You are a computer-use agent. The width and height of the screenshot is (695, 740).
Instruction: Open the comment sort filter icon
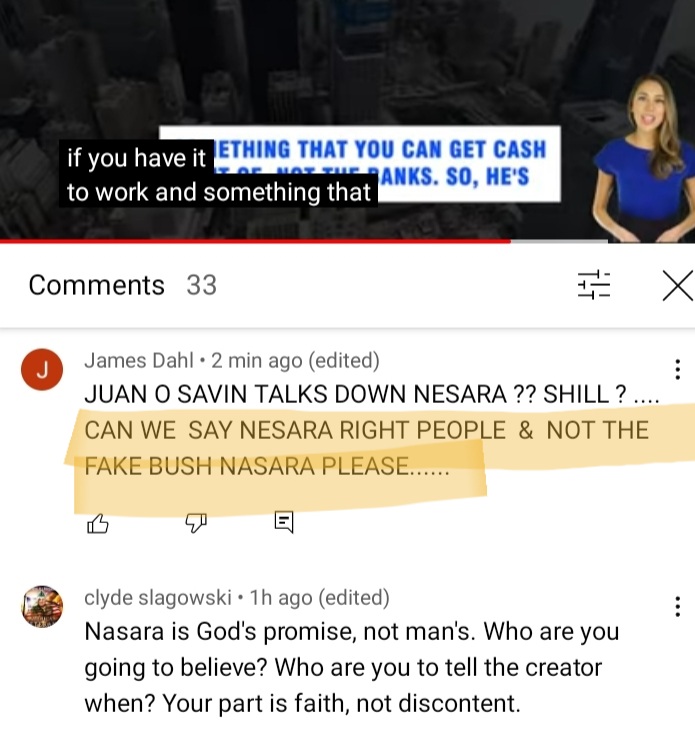pos(594,285)
